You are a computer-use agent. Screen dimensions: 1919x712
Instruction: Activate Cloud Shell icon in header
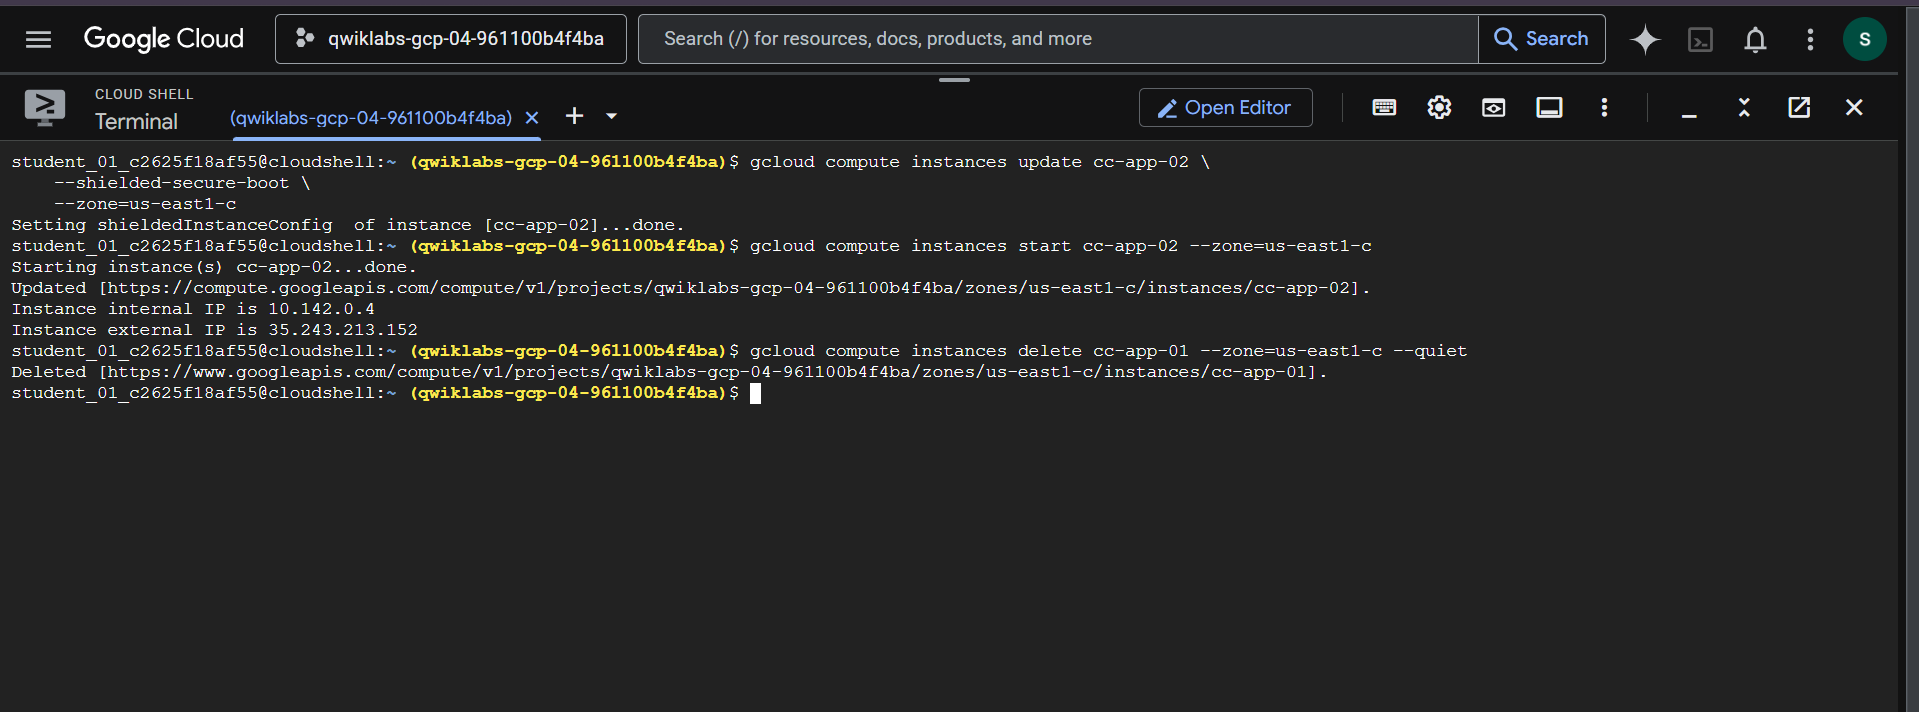1700,39
